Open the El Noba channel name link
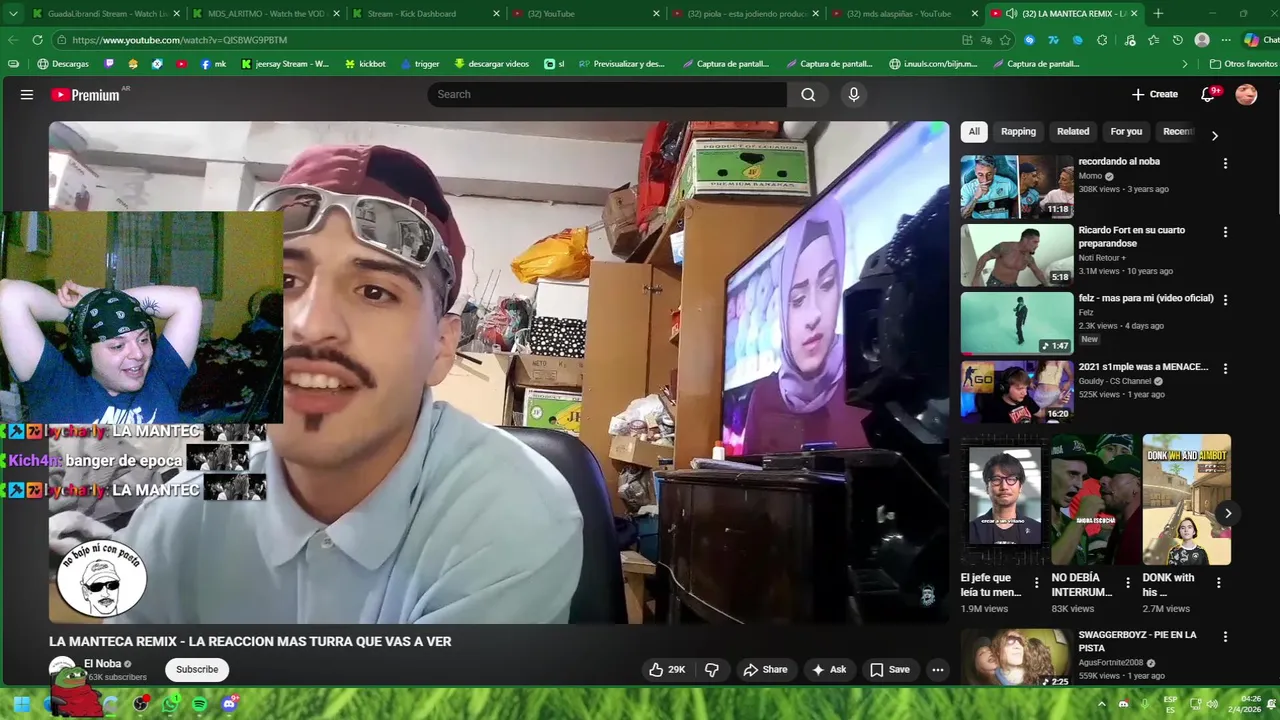The height and width of the screenshot is (720, 1280). 102,663
